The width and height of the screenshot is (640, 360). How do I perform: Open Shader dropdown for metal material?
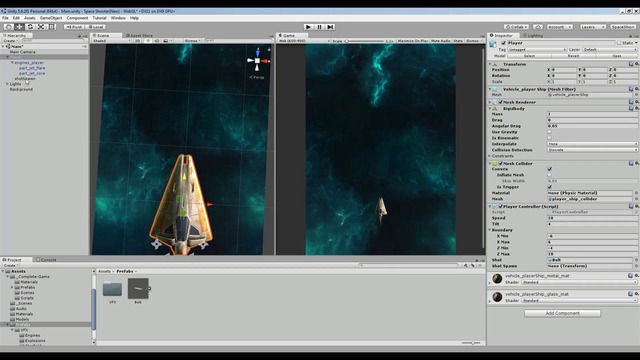point(580,282)
